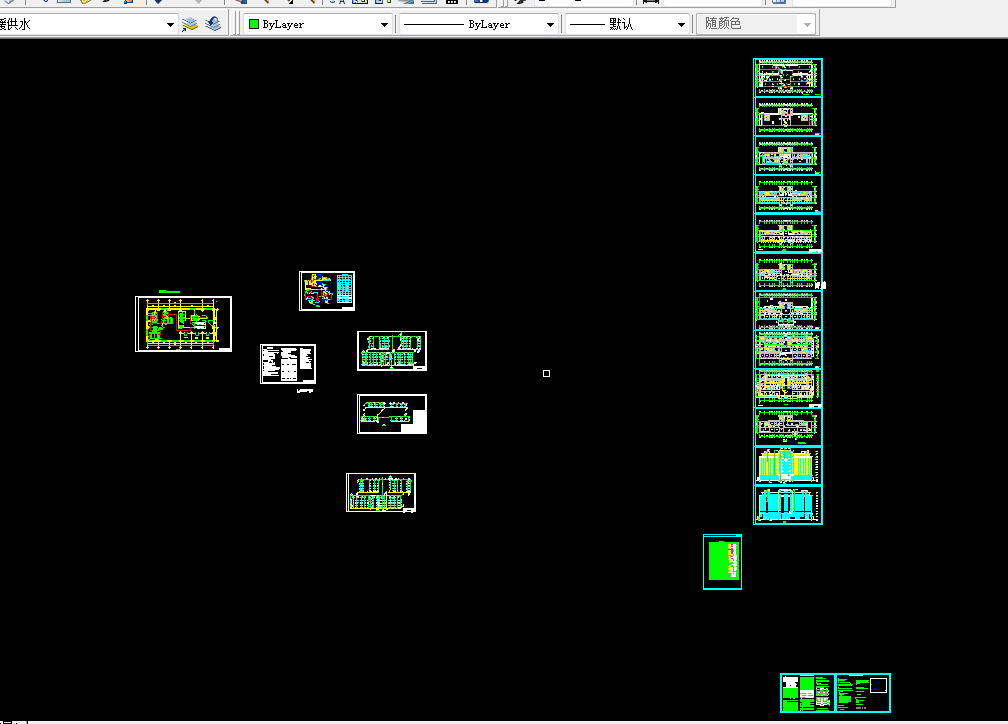Select the white text and table sheet
Screen dimensions: 1008x724
pyautogui.click(x=287, y=364)
